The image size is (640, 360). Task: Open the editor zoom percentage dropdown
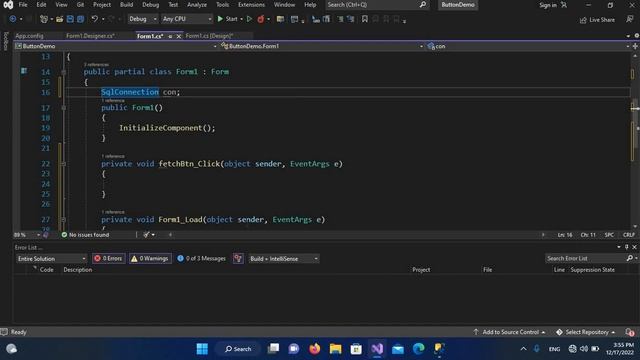click(27, 235)
